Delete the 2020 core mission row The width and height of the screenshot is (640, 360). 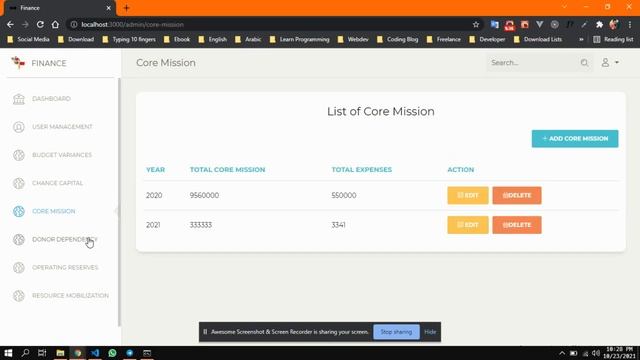[x=517, y=196]
